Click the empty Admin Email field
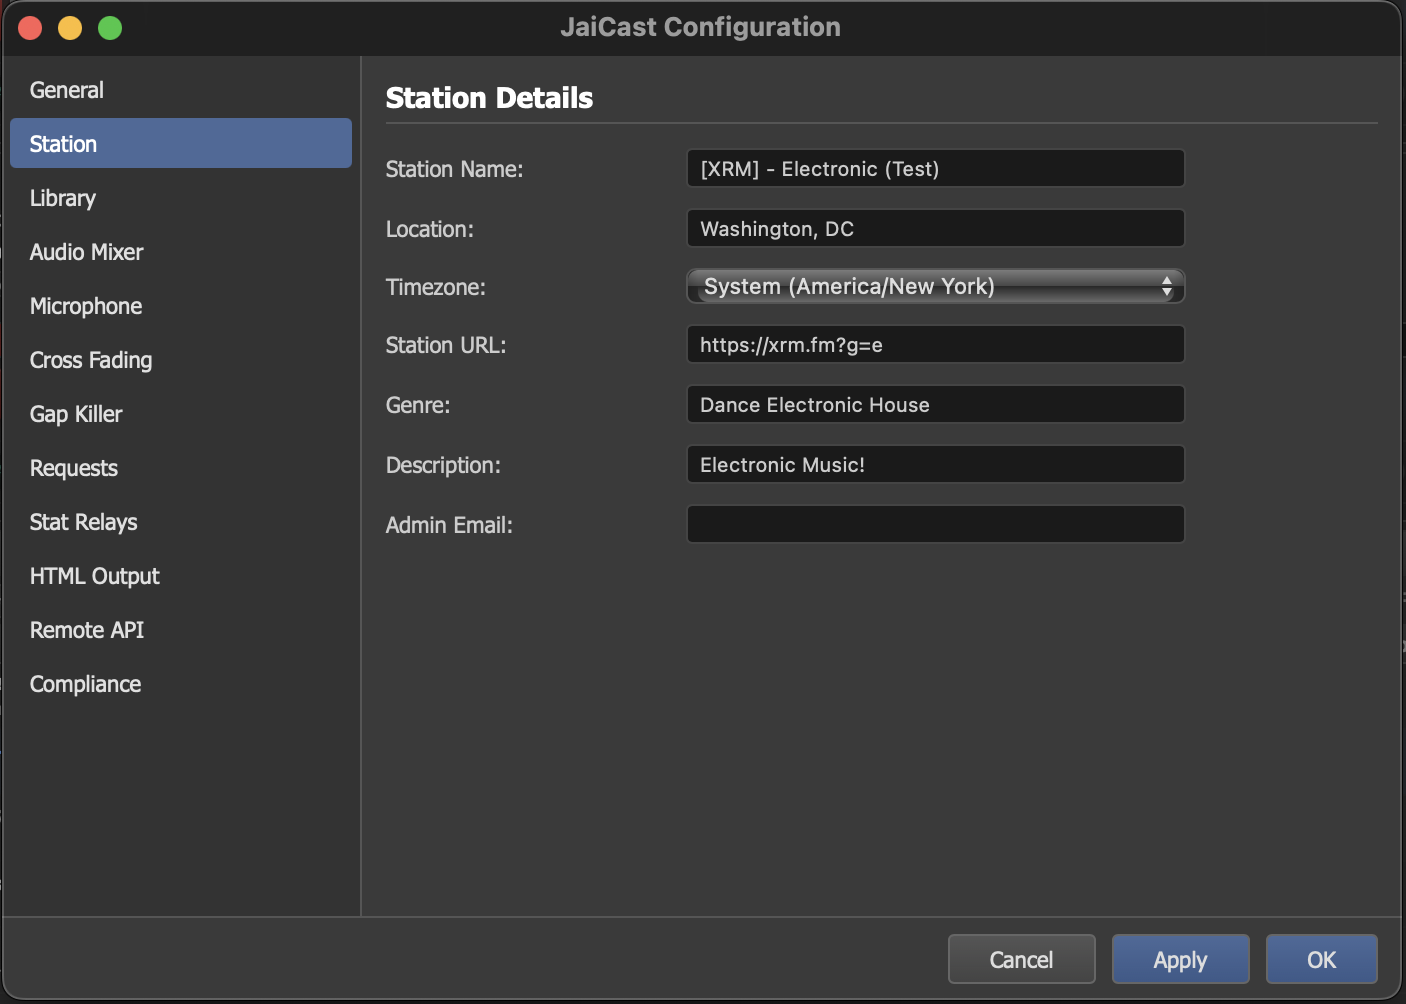 935,524
